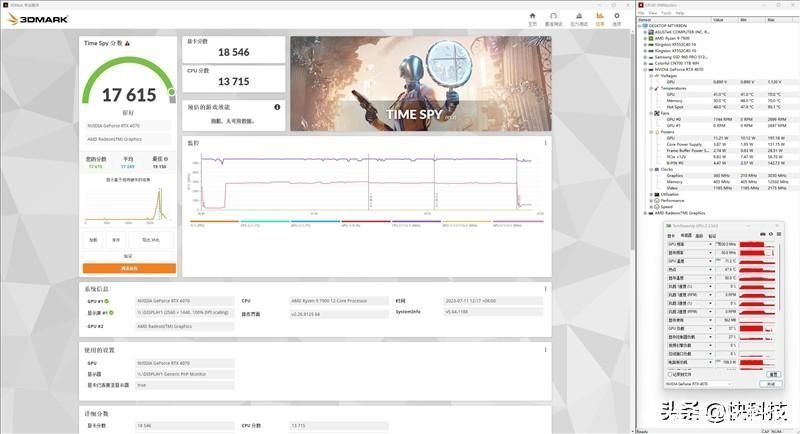
Task: Click green check icon next to display #1
Action: click(111, 313)
